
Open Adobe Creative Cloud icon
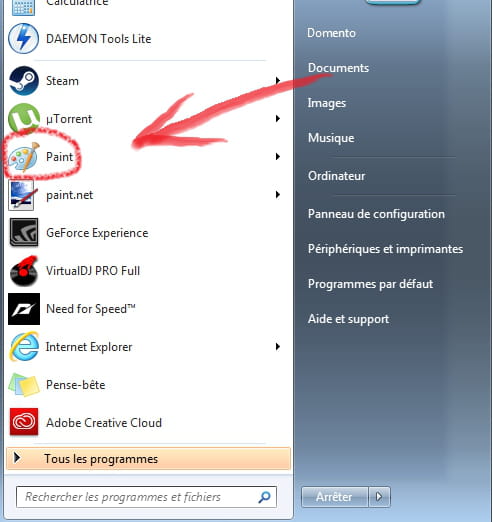click(24, 422)
